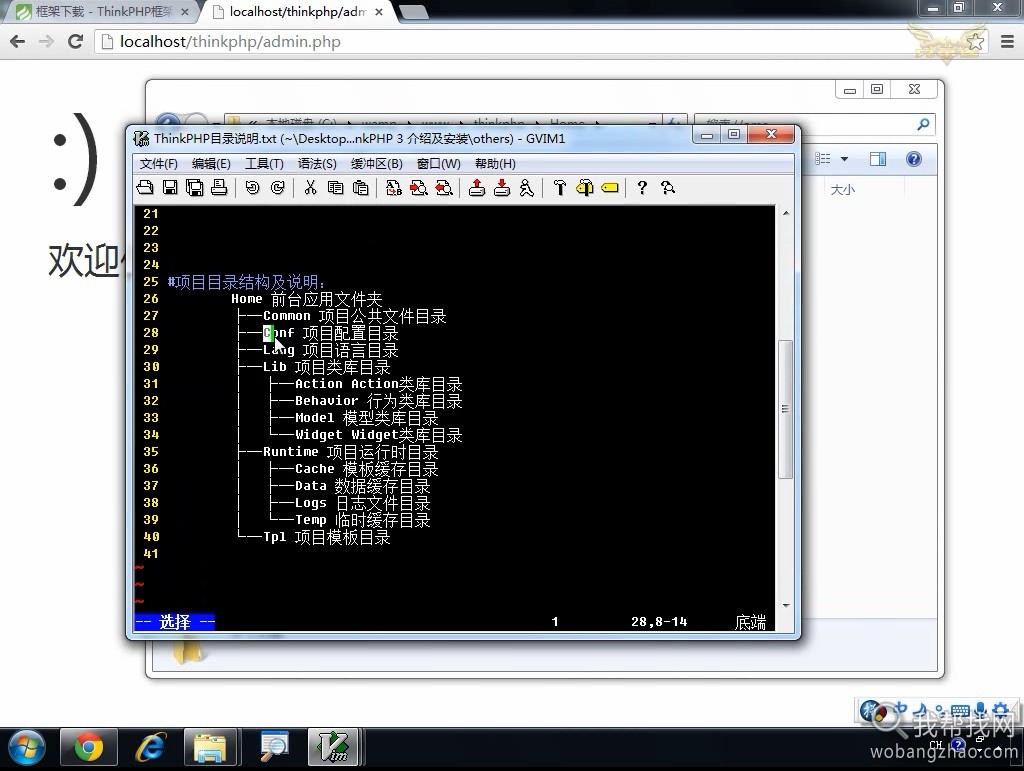Screen dimensions: 1024x771
Task: Open the 语法(S) menu in GVim
Action: point(317,164)
